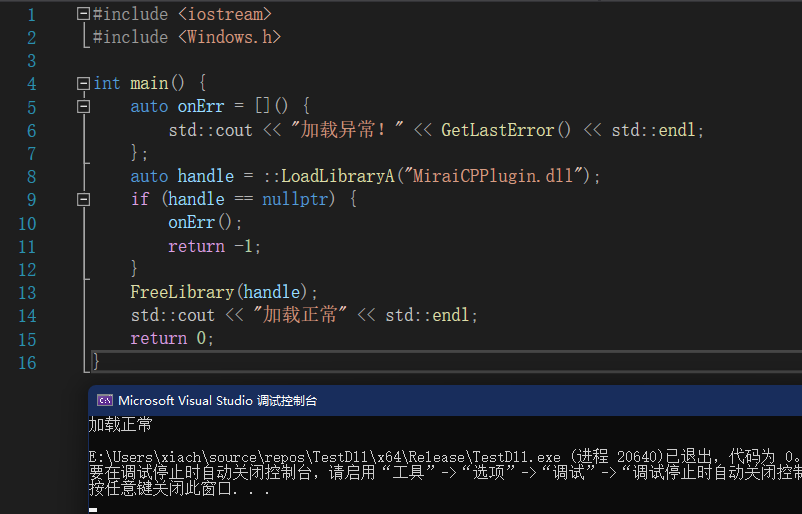The height and width of the screenshot is (514, 802).
Task: Collapse the onErr lambda fold at line 5
Action: [x=83, y=106]
